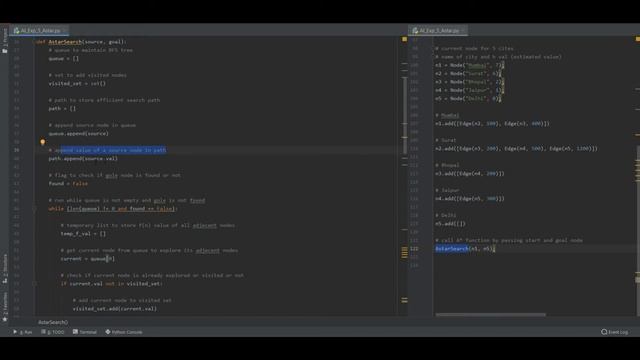Open the Structure tool window sidebar tab
The height and width of the screenshot is (360, 640).
5,268
